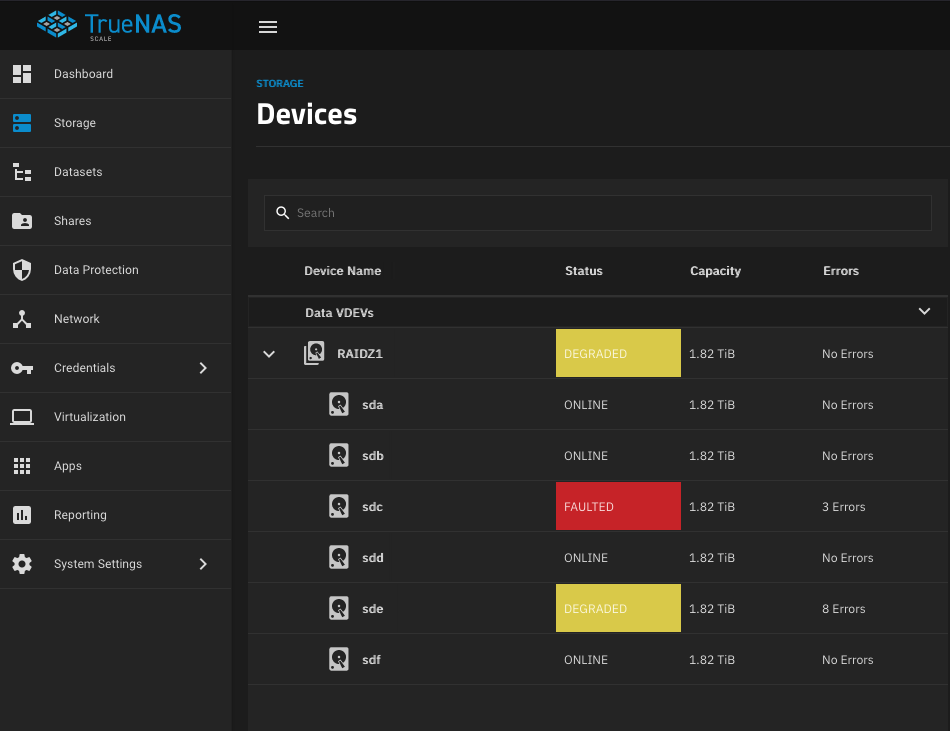Select the sde degraded disk row
This screenshot has height=731, width=950.
pos(598,608)
